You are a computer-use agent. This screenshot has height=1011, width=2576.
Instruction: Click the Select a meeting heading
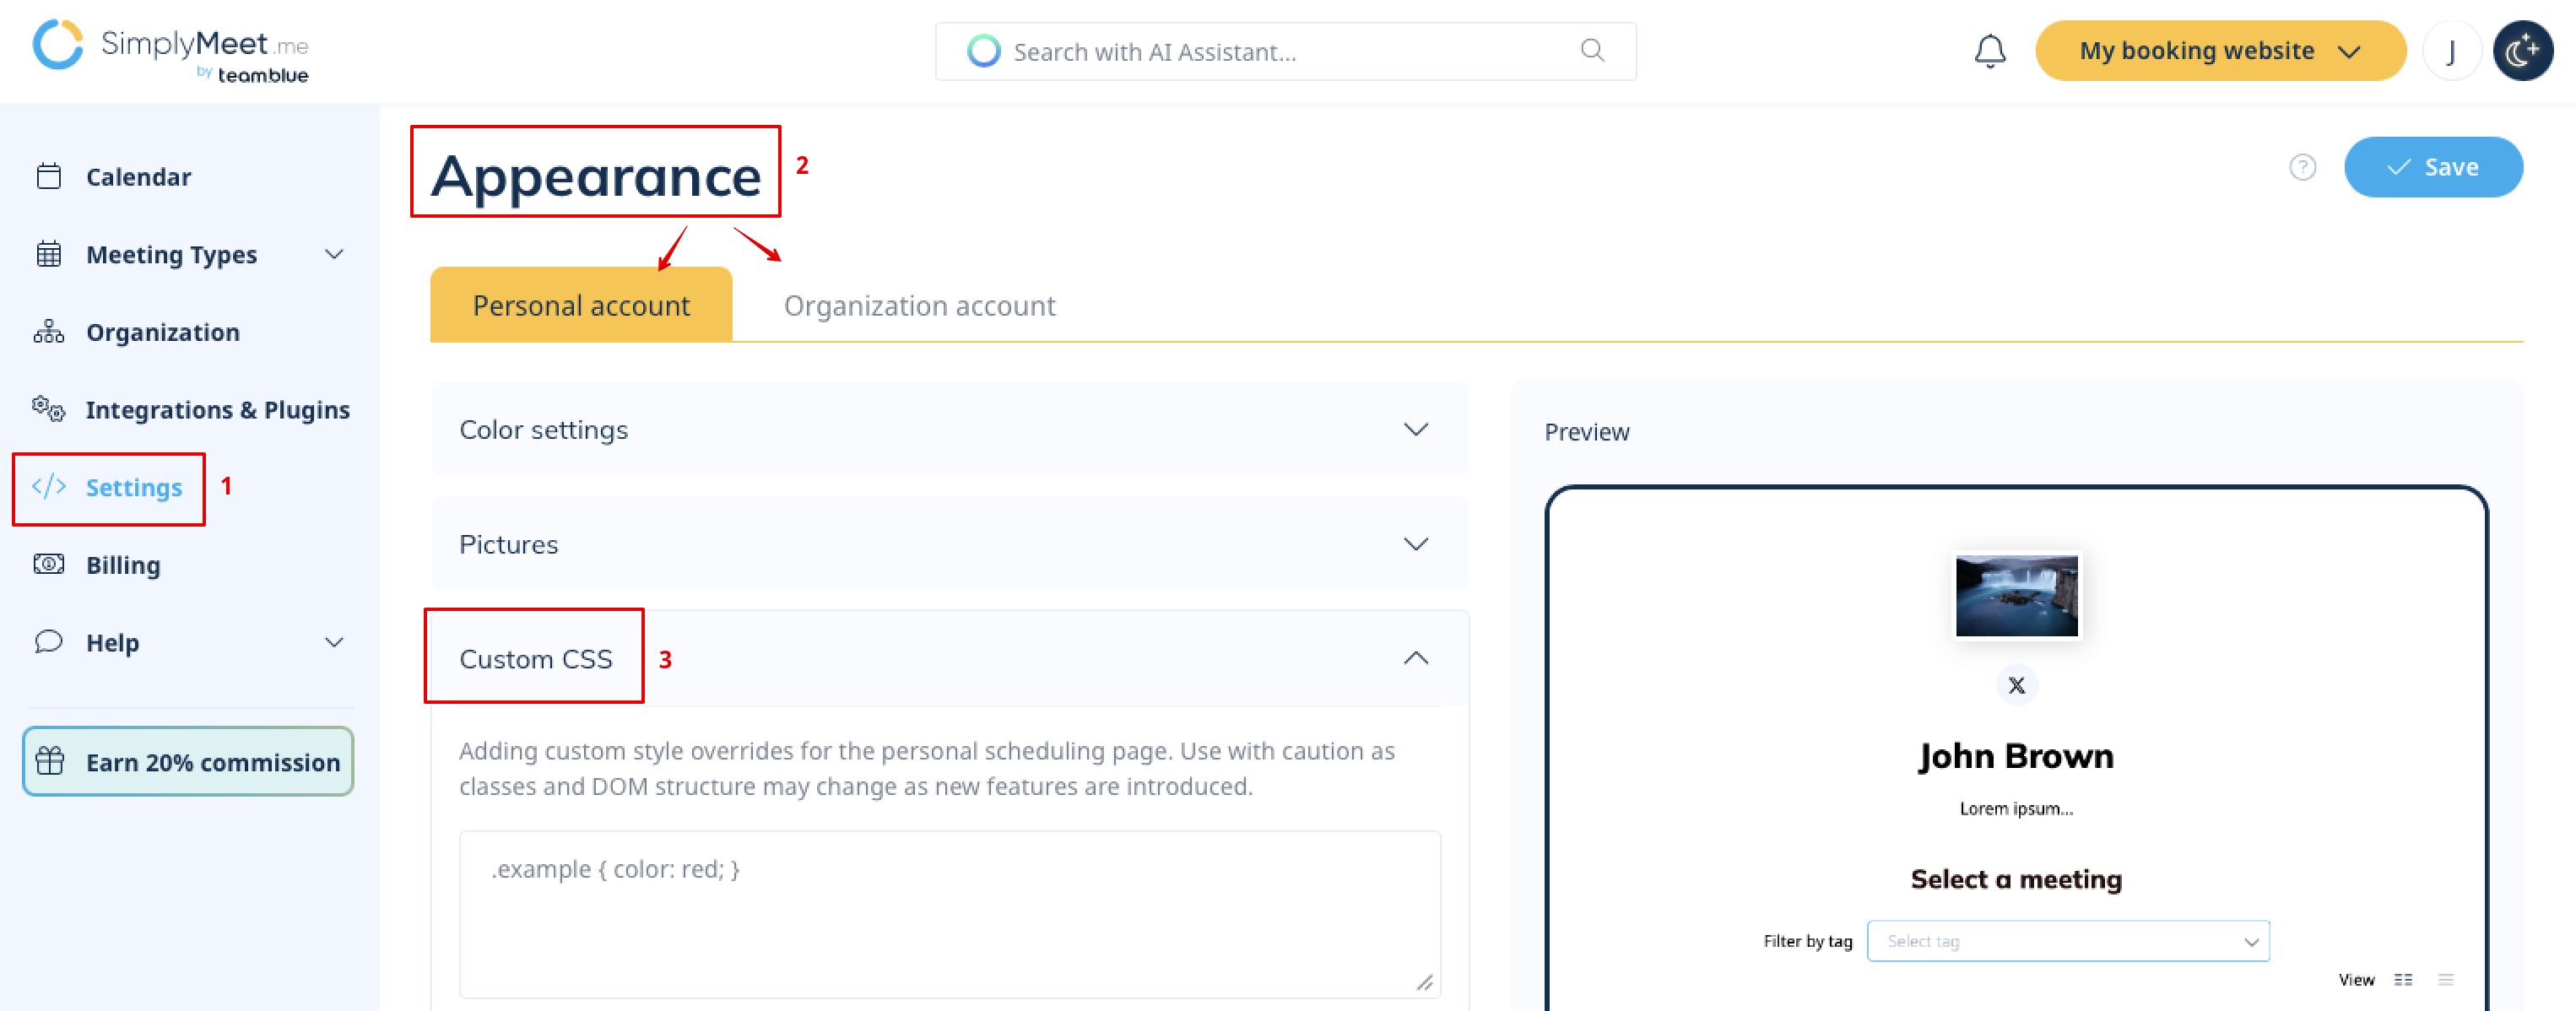pyautogui.click(x=2016, y=879)
